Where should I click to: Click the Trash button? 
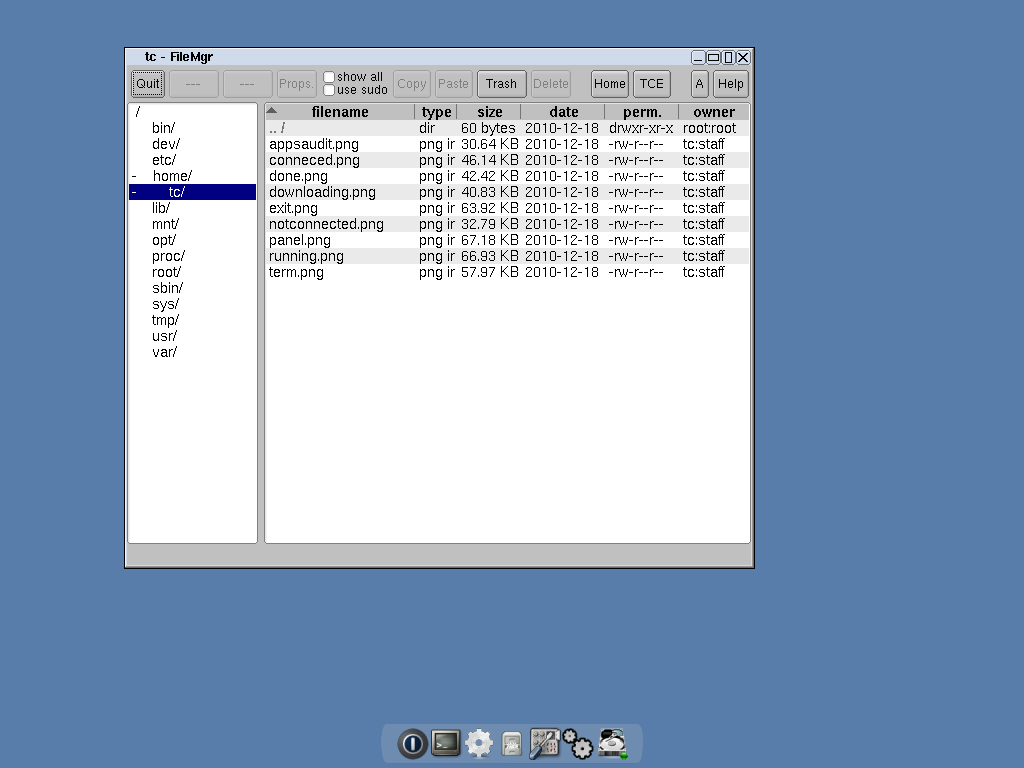501,84
